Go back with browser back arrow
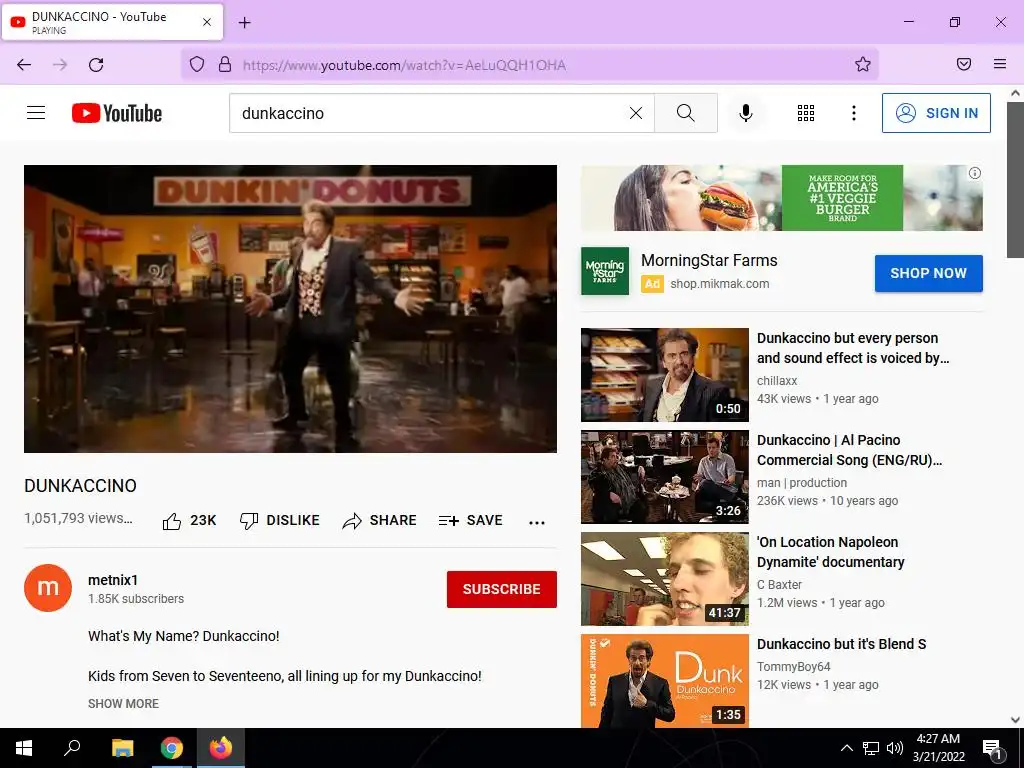Image resolution: width=1024 pixels, height=768 pixels. [24, 65]
